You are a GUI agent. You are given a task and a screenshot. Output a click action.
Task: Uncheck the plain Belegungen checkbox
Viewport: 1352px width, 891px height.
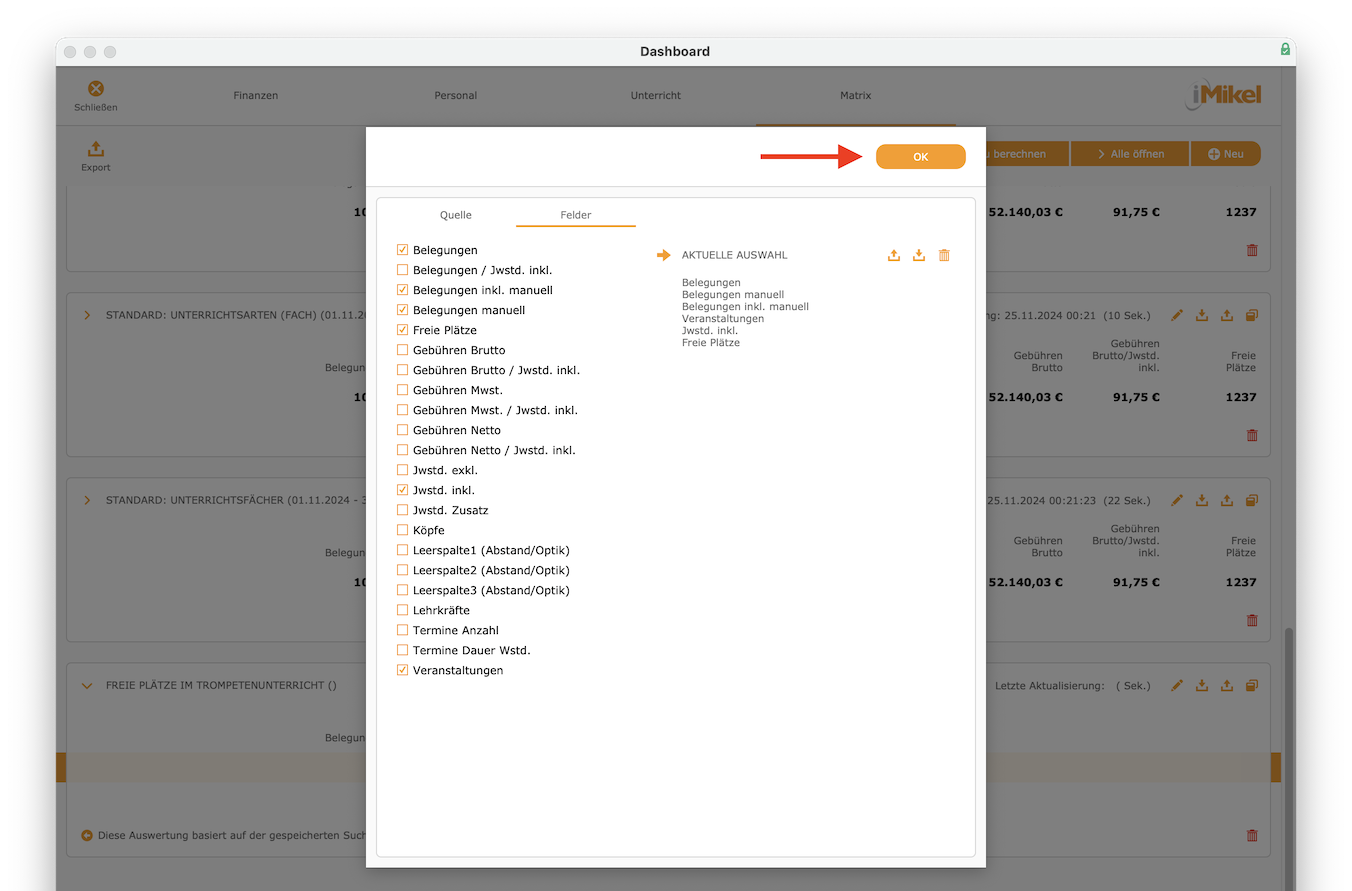click(402, 250)
